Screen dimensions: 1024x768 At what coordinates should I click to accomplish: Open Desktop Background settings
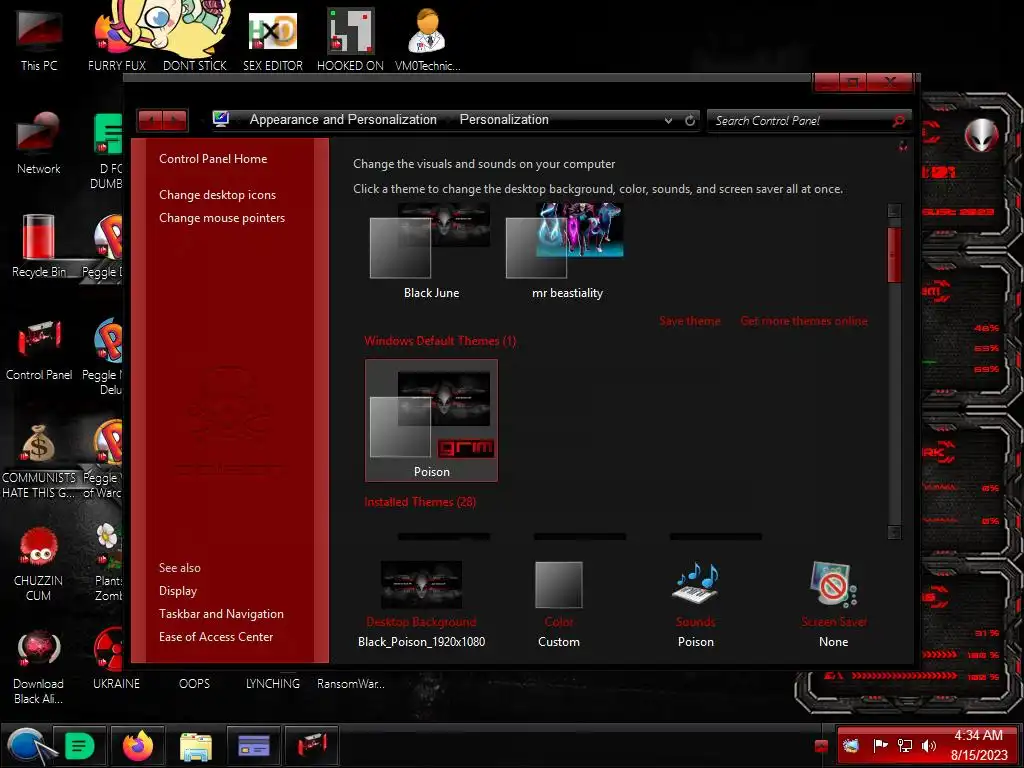pyautogui.click(x=421, y=604)
